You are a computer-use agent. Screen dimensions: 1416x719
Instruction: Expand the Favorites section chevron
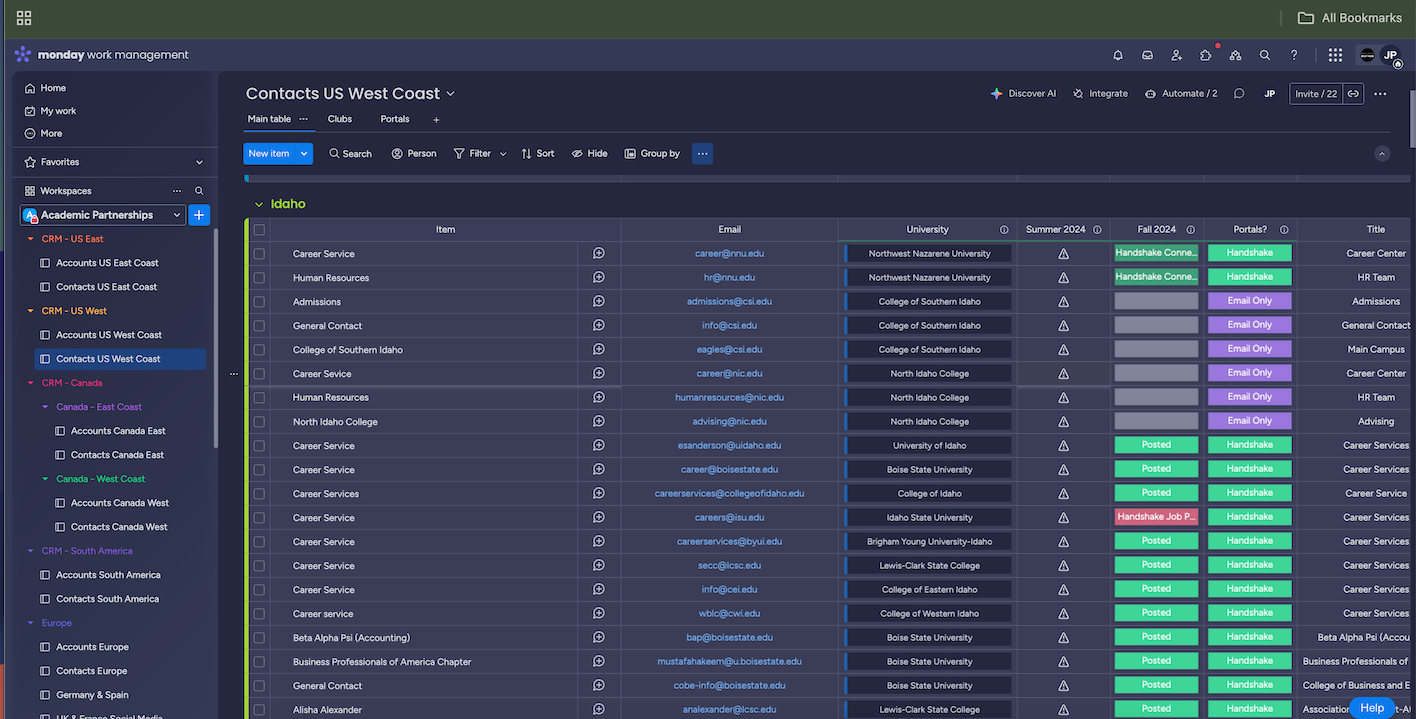199,162
